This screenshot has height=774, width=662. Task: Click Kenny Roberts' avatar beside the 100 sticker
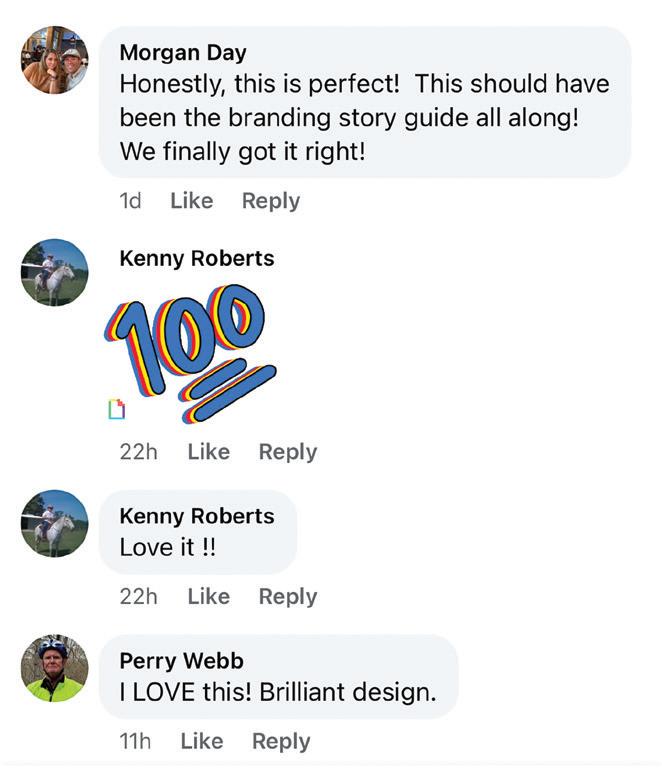55,272
